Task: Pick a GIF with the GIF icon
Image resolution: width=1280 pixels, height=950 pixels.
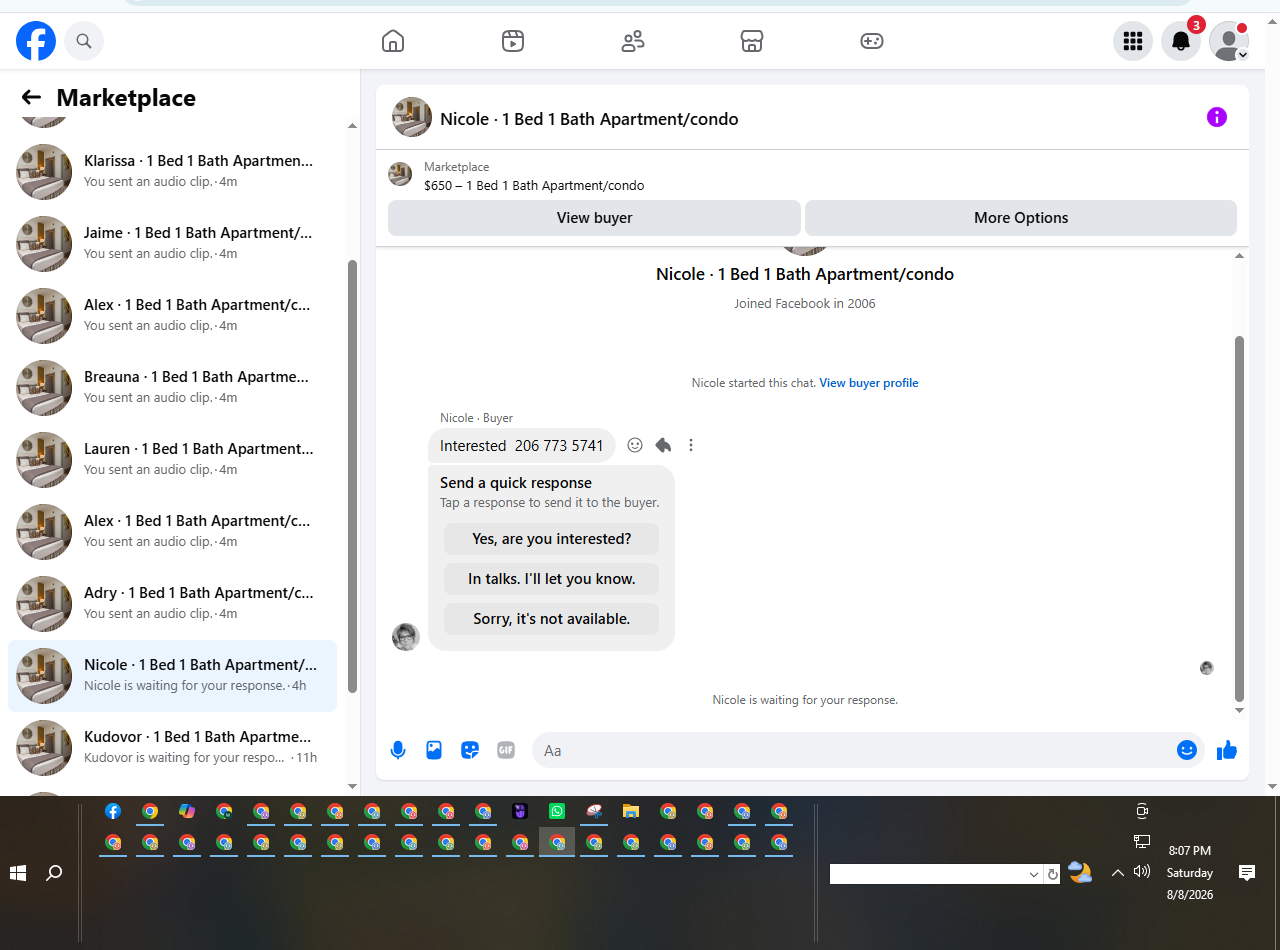Action: click(x=506, y=750)
